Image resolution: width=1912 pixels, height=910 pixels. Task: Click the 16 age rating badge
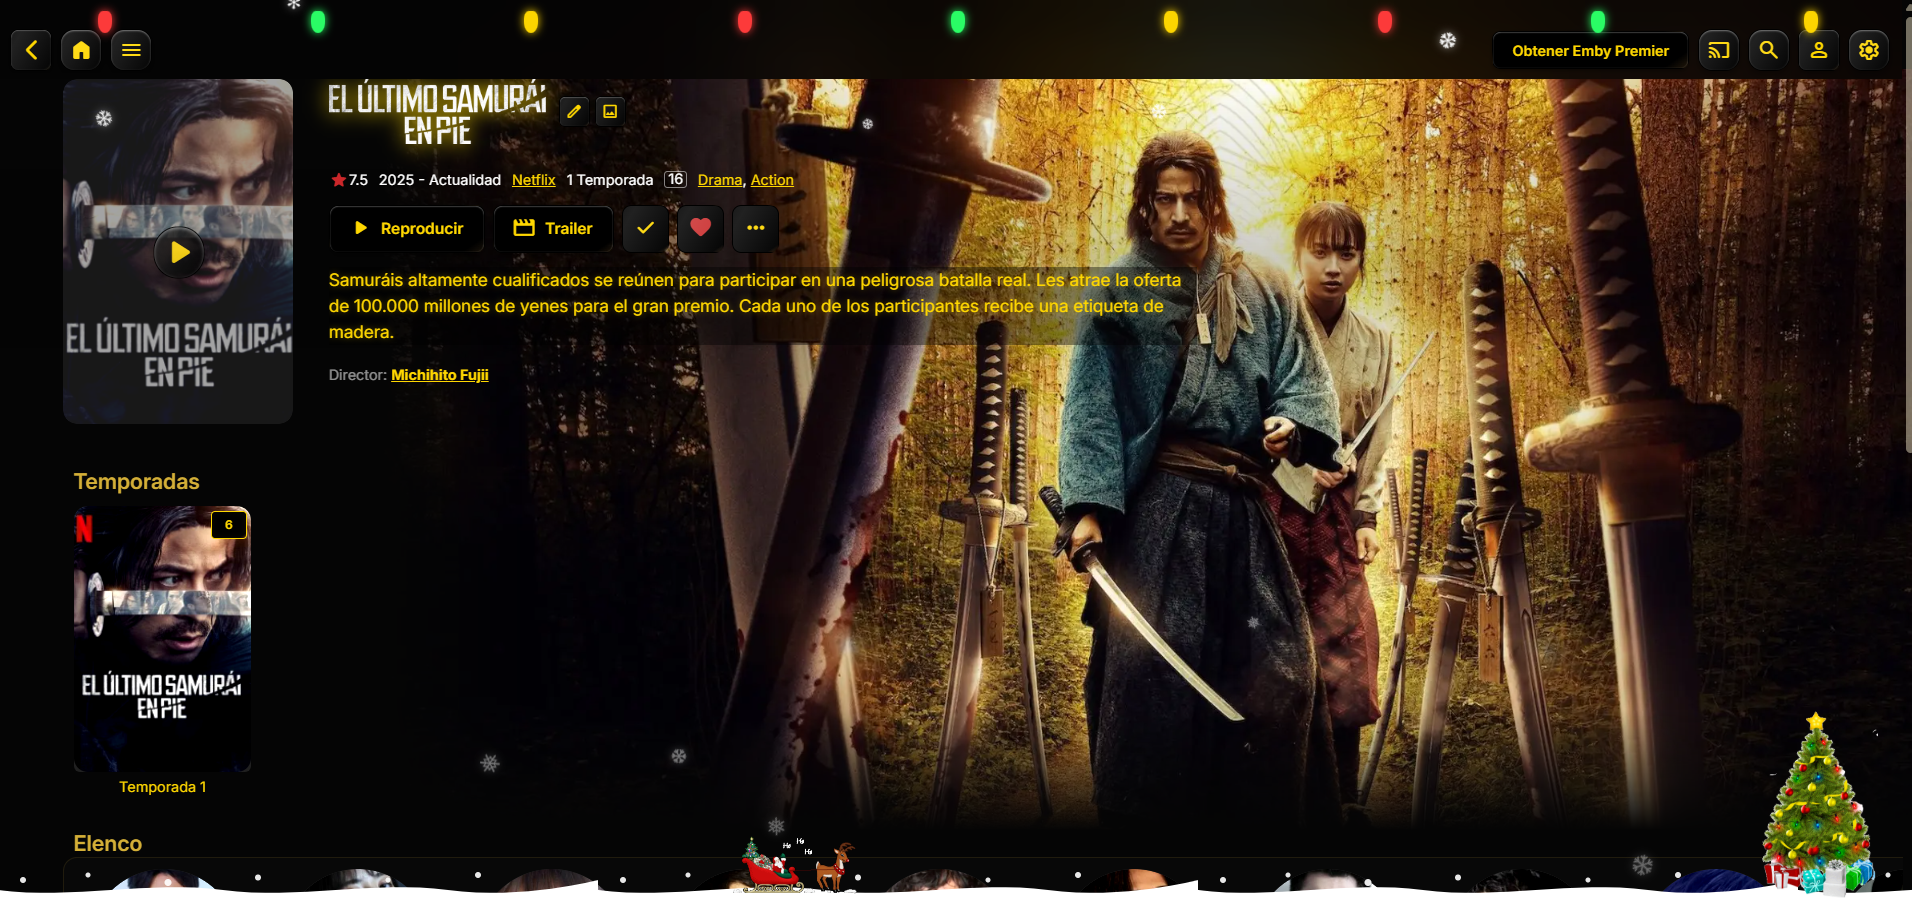675,180
